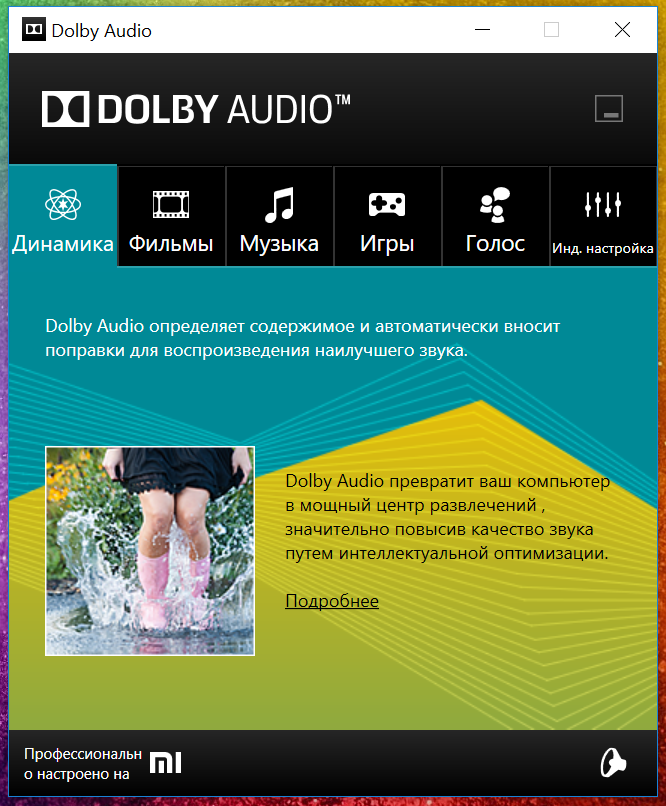The image size is (666, 806).
Task: Collapse app with the mini-mode square button
Action: tap(609, 108)
